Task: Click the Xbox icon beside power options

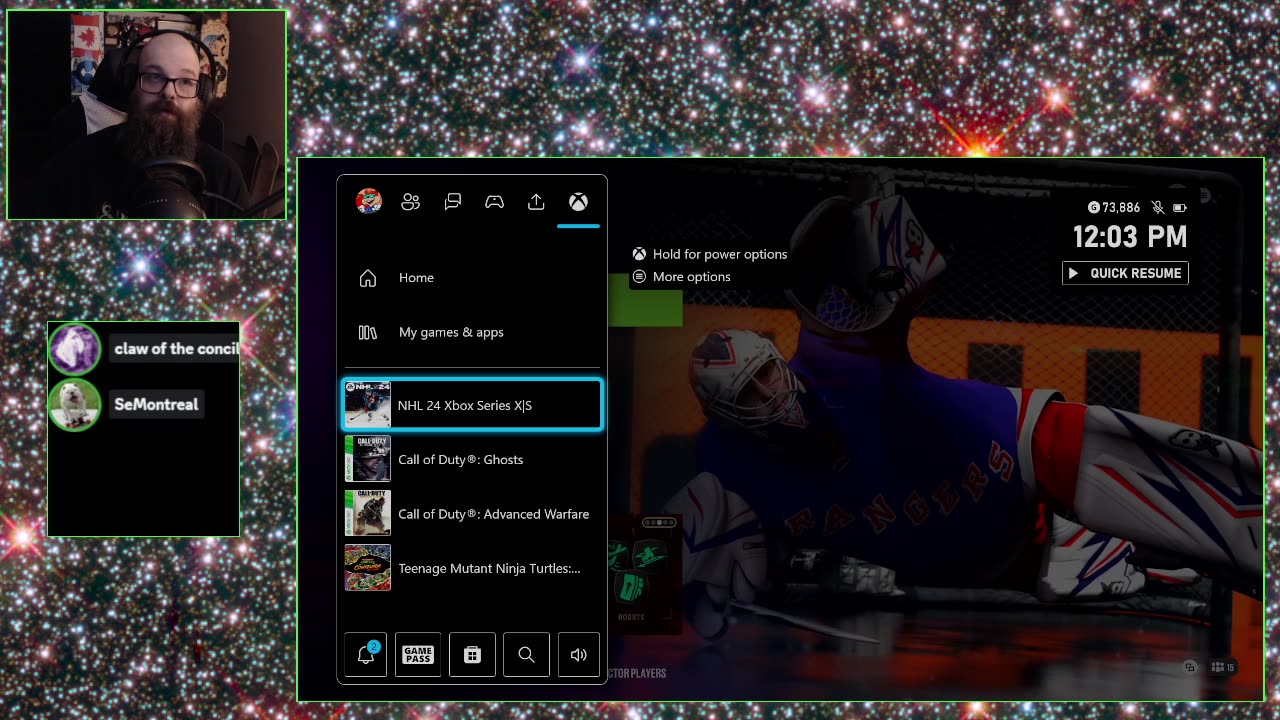Action: pos(639,254)
